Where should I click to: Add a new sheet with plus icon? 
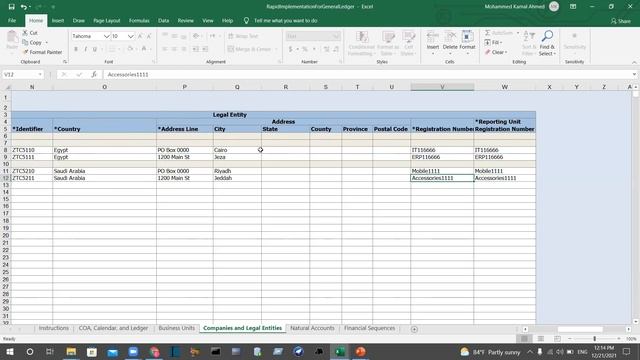(414, 329)
